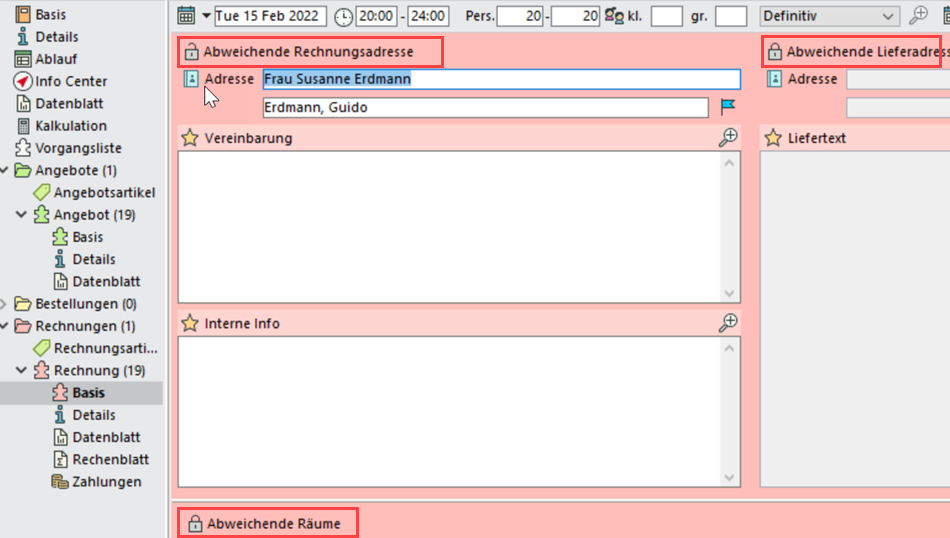Toggle the Abweichende Räume lock

[194, 523]
